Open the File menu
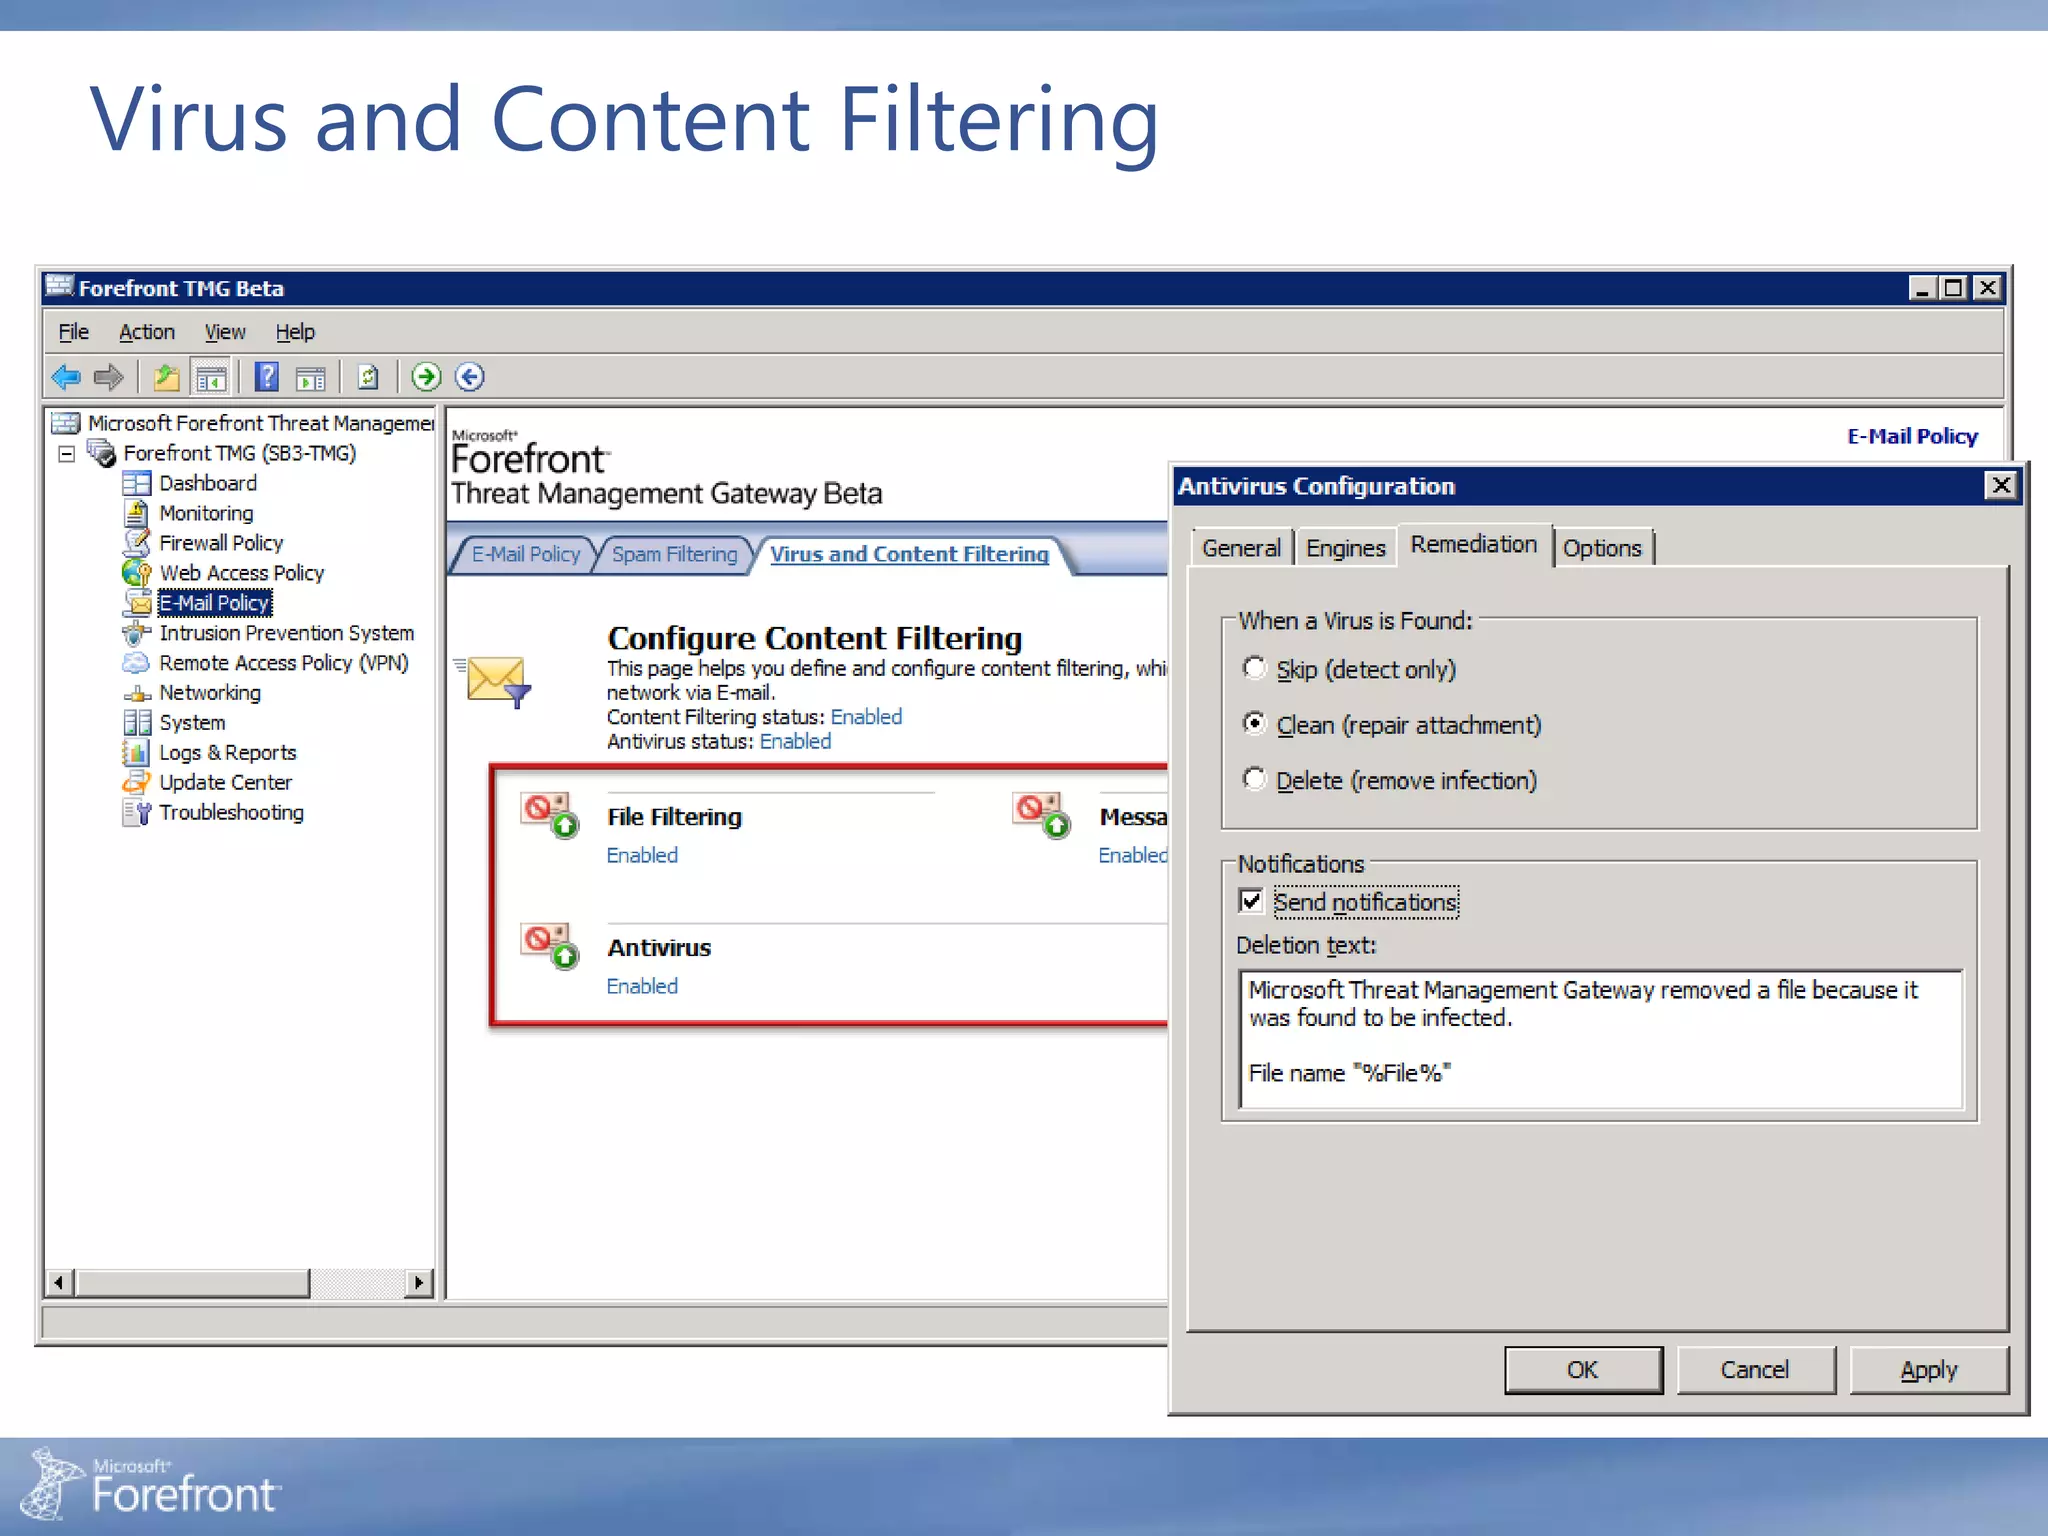The width and height of the screenshot is (2048, 1536). point(73,332)
